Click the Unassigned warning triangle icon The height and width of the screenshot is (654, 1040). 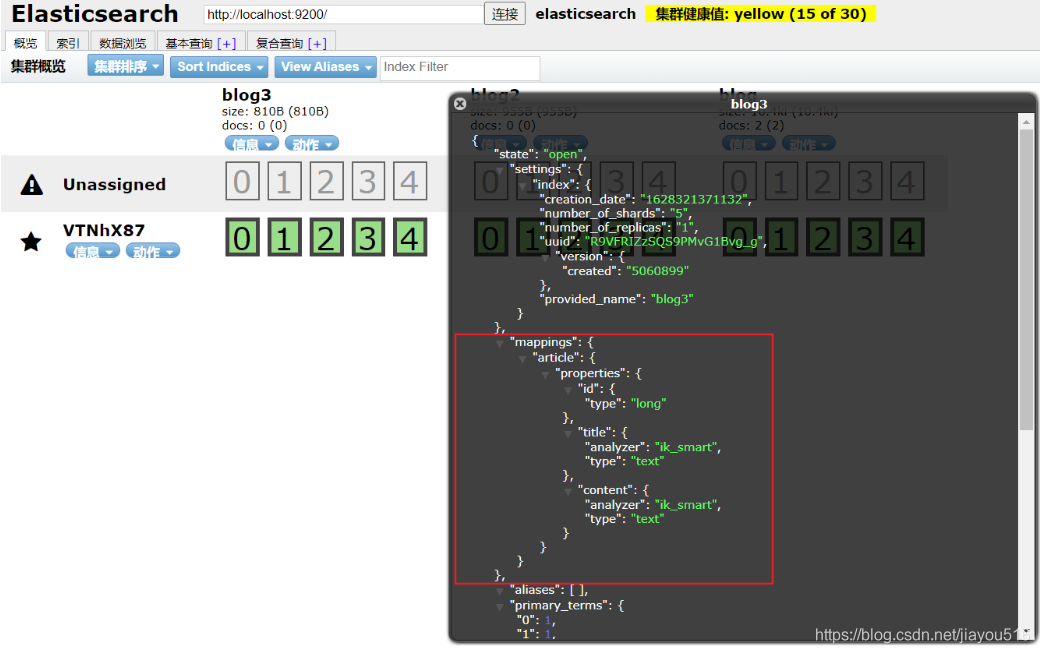31,184
